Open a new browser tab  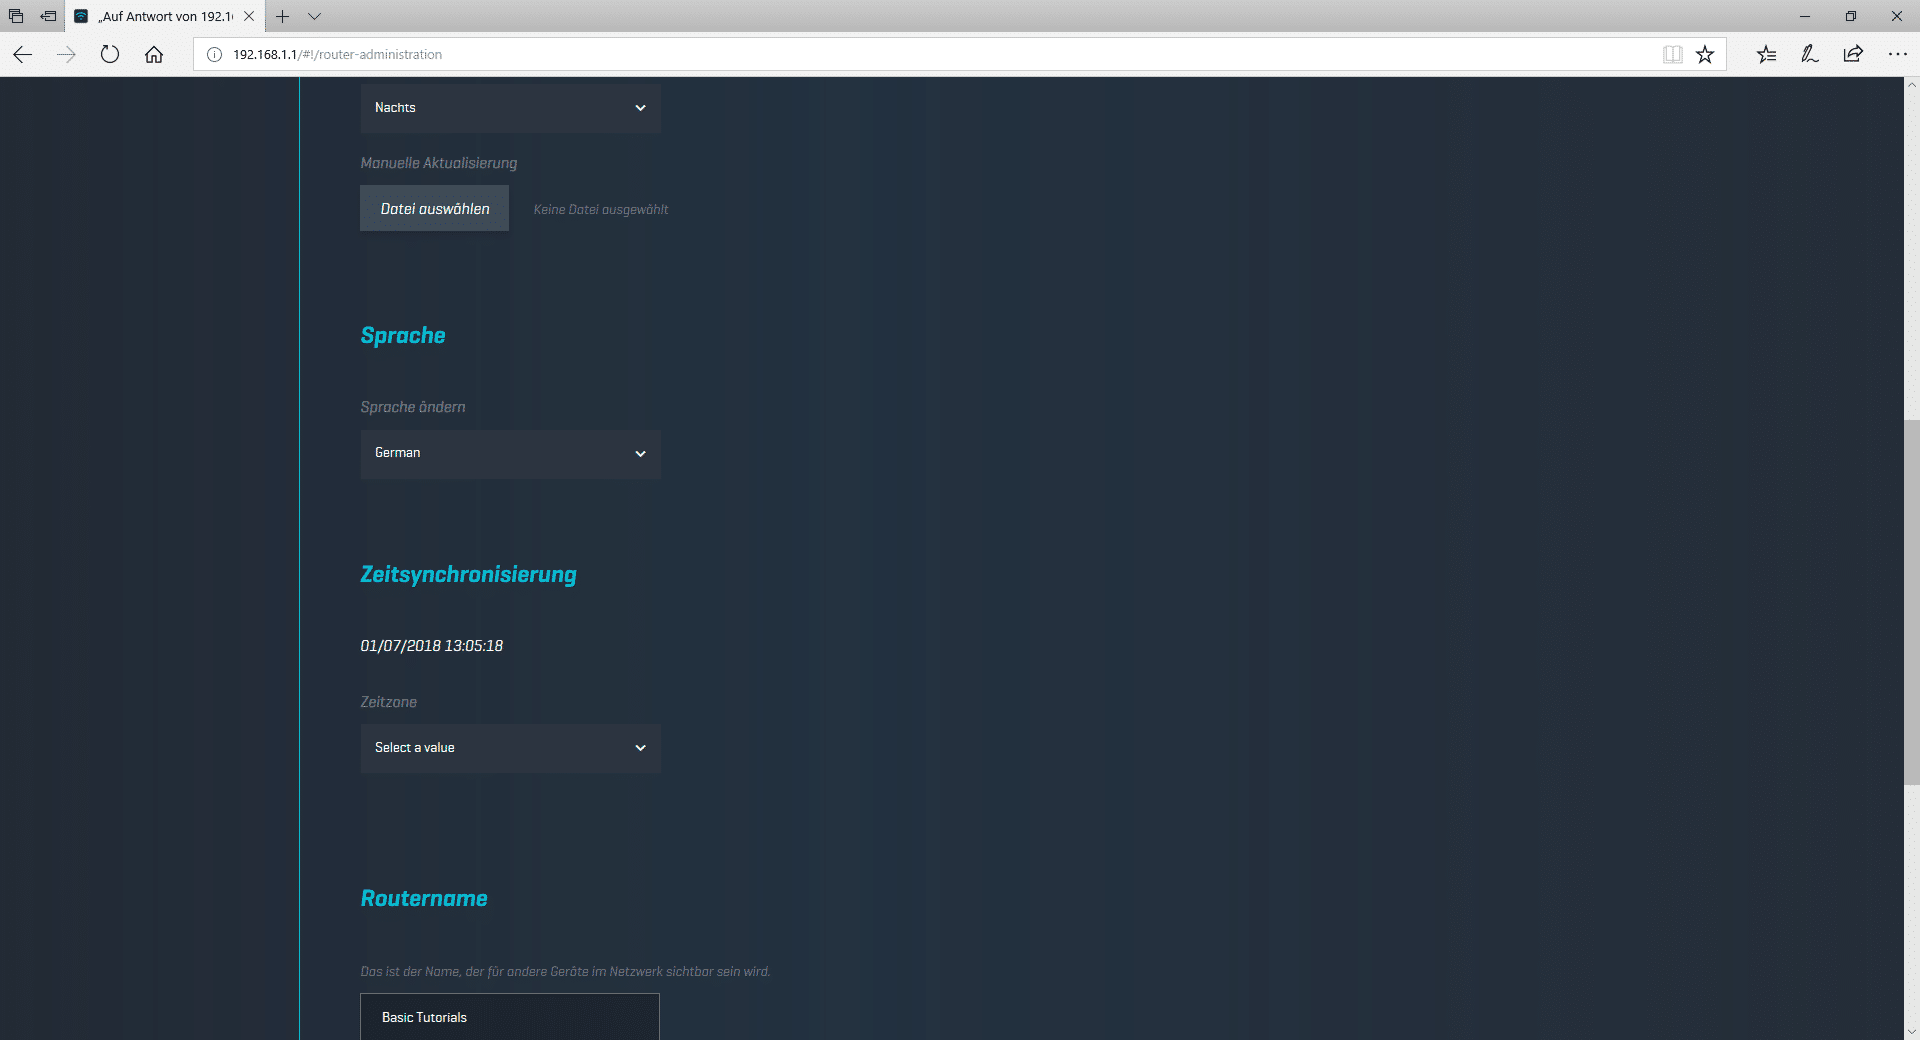pos(283,17)
